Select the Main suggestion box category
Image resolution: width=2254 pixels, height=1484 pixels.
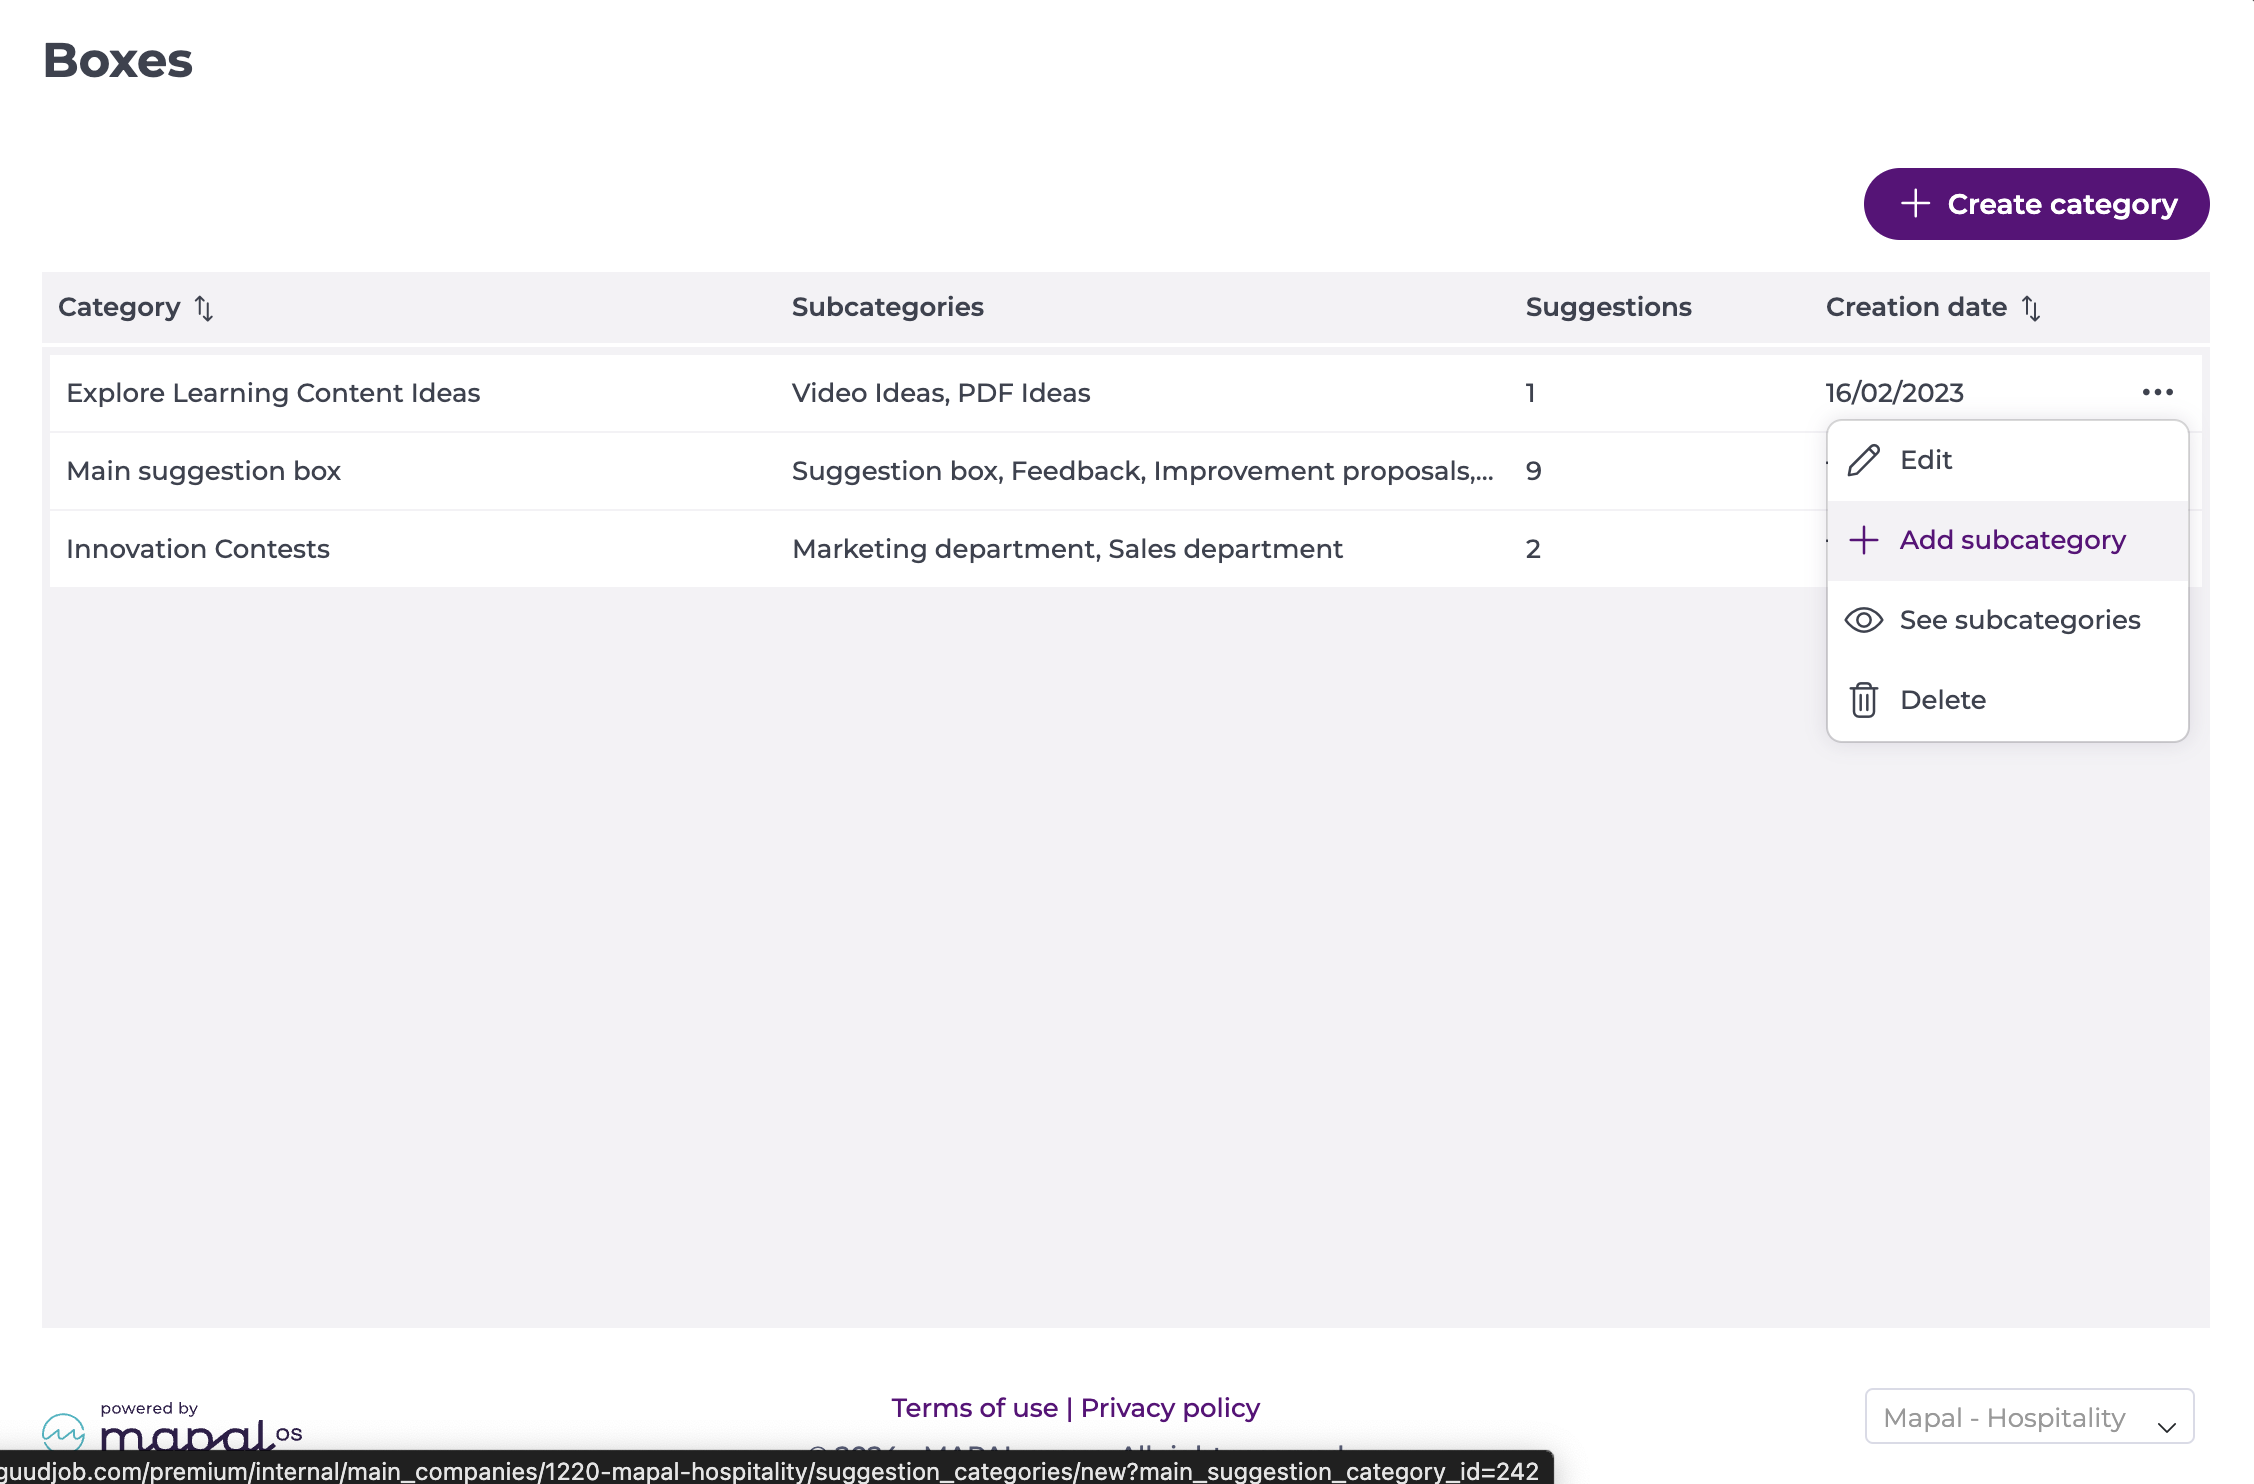203,471
